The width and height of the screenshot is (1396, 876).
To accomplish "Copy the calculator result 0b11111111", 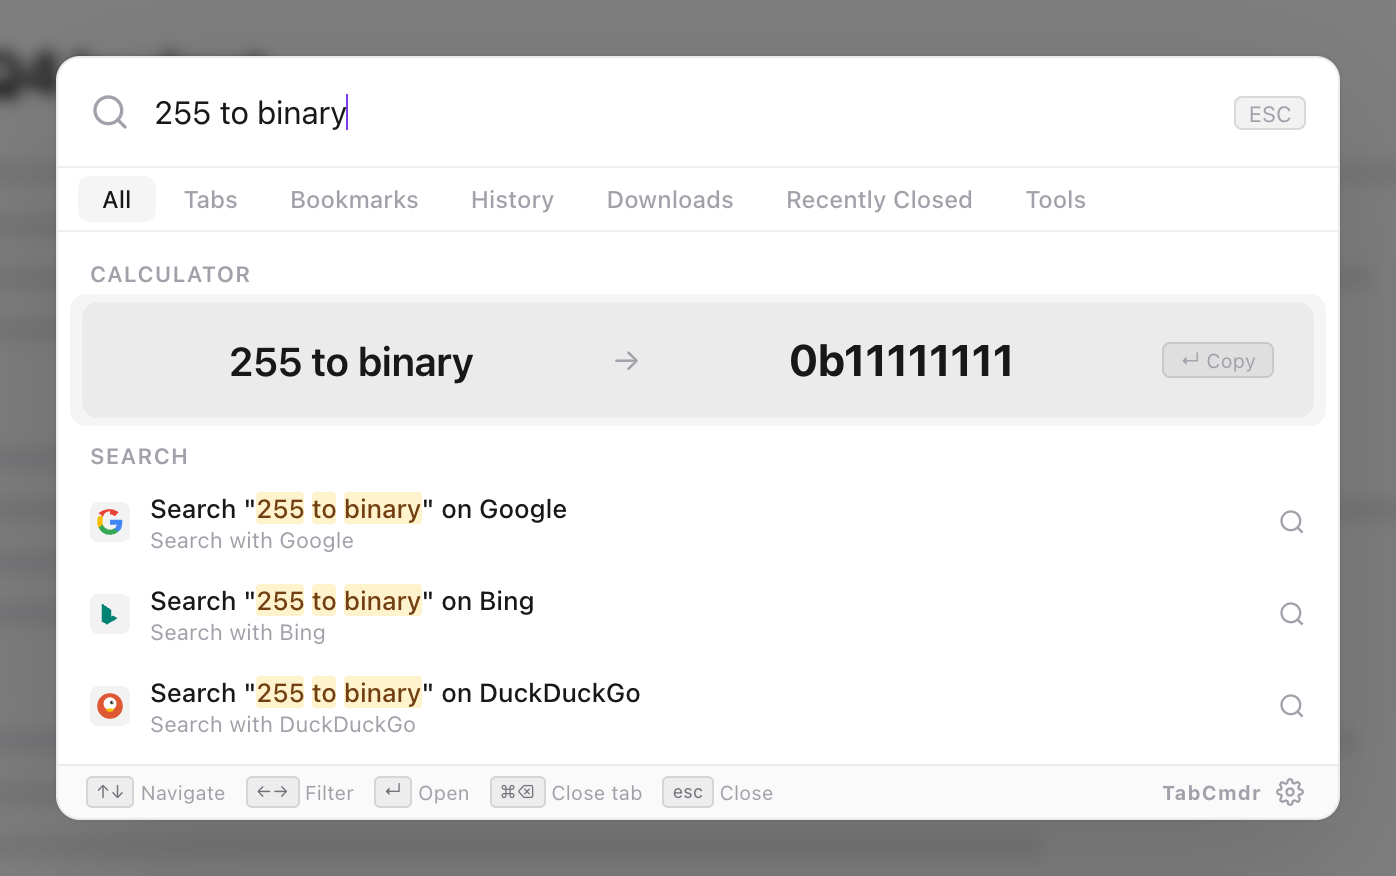I will click(x=1218, y=360).
